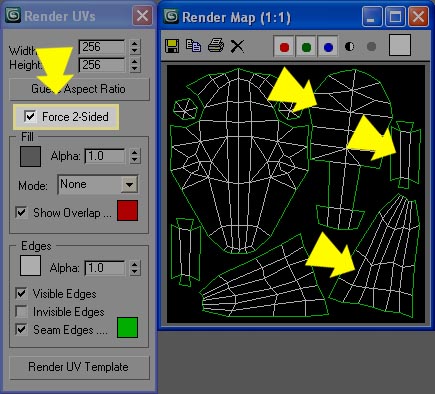Clone the rendered frame window
The image size is (435, 394).
tap(193, 46)
